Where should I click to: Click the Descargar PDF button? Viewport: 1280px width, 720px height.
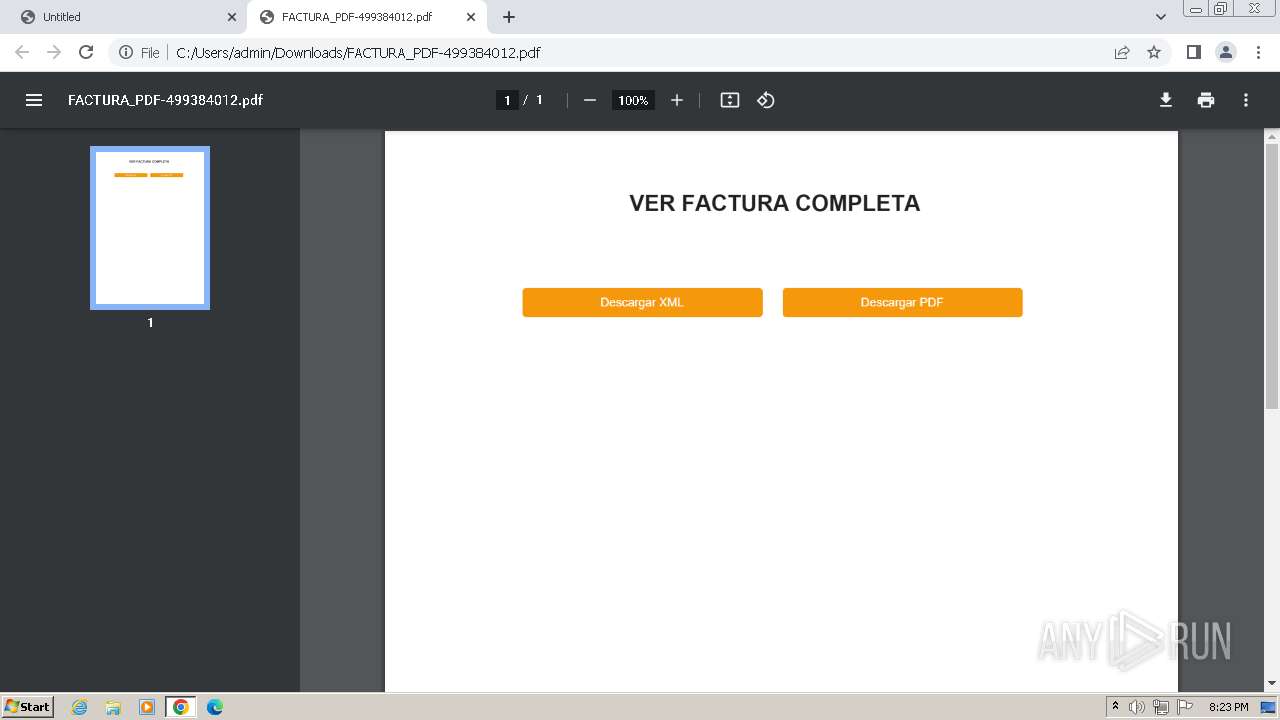pos(902,302)
